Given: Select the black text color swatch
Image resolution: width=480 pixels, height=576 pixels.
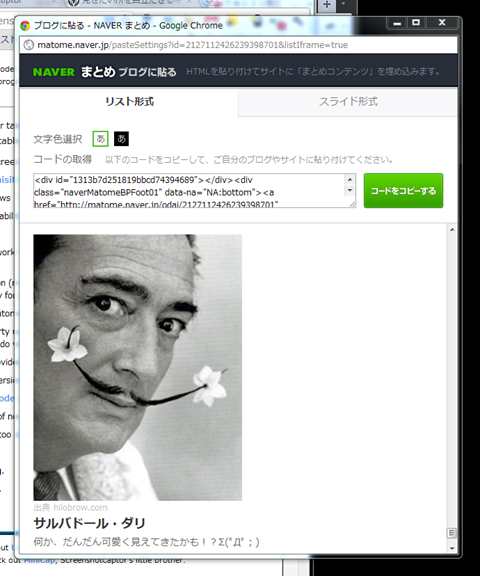Looking at the screenshot, I should (121, 139).
